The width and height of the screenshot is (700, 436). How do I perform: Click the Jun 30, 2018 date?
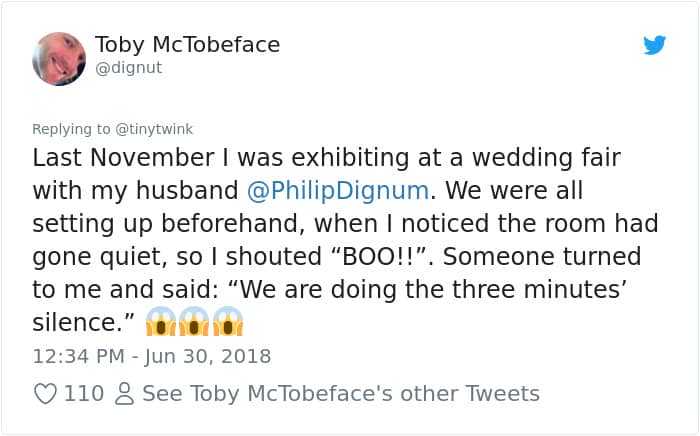(x=207, y=356)
